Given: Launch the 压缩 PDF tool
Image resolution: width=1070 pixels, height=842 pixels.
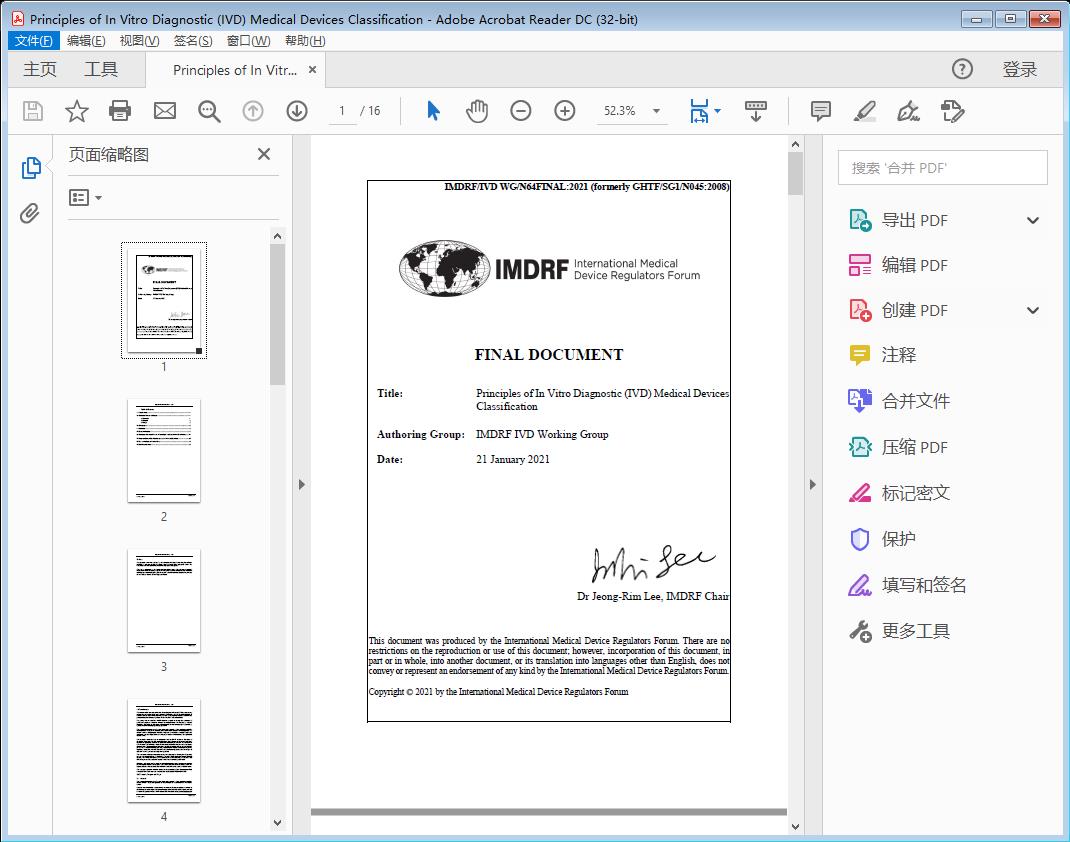Looking at the screenshot, I should coord(914,447).
